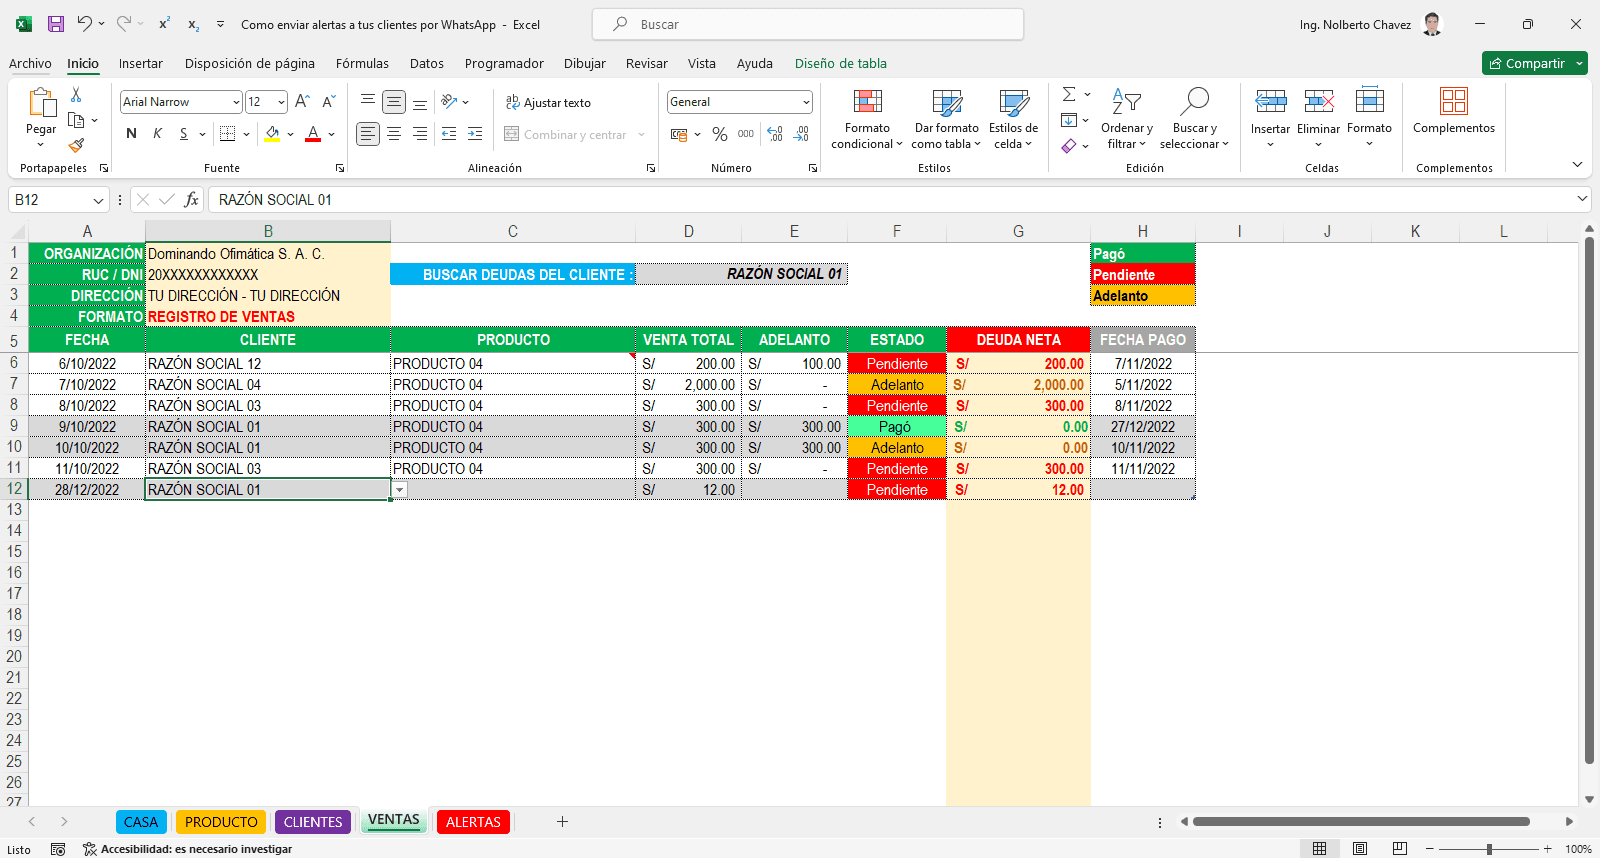Click the AutoSum sigma icon
The height and width of the screenshot is (858, 1600).
tap(1069, 94)
